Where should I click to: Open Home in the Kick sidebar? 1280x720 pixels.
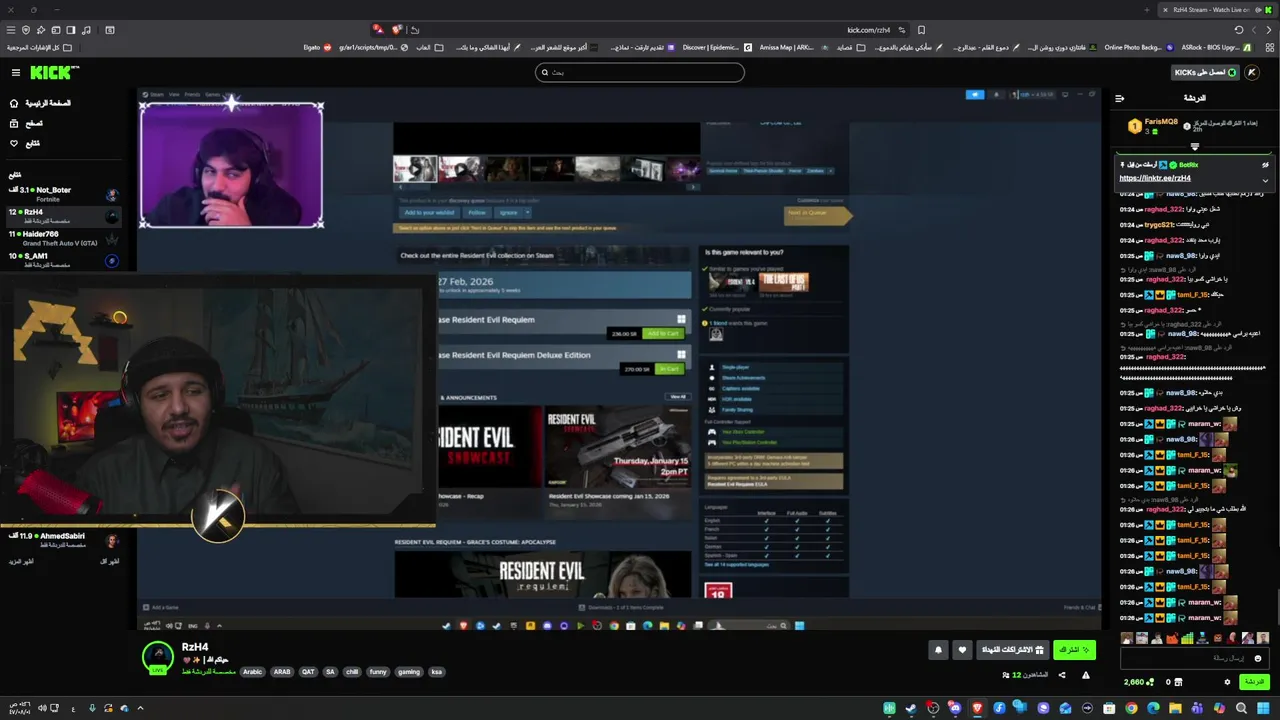(x=40, y=103)
